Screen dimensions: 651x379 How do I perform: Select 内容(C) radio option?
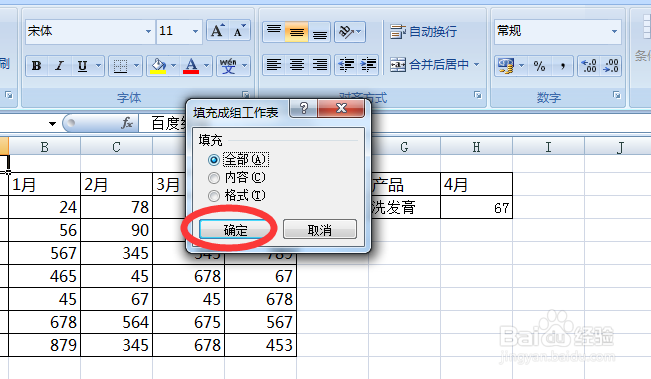(237, 178)
